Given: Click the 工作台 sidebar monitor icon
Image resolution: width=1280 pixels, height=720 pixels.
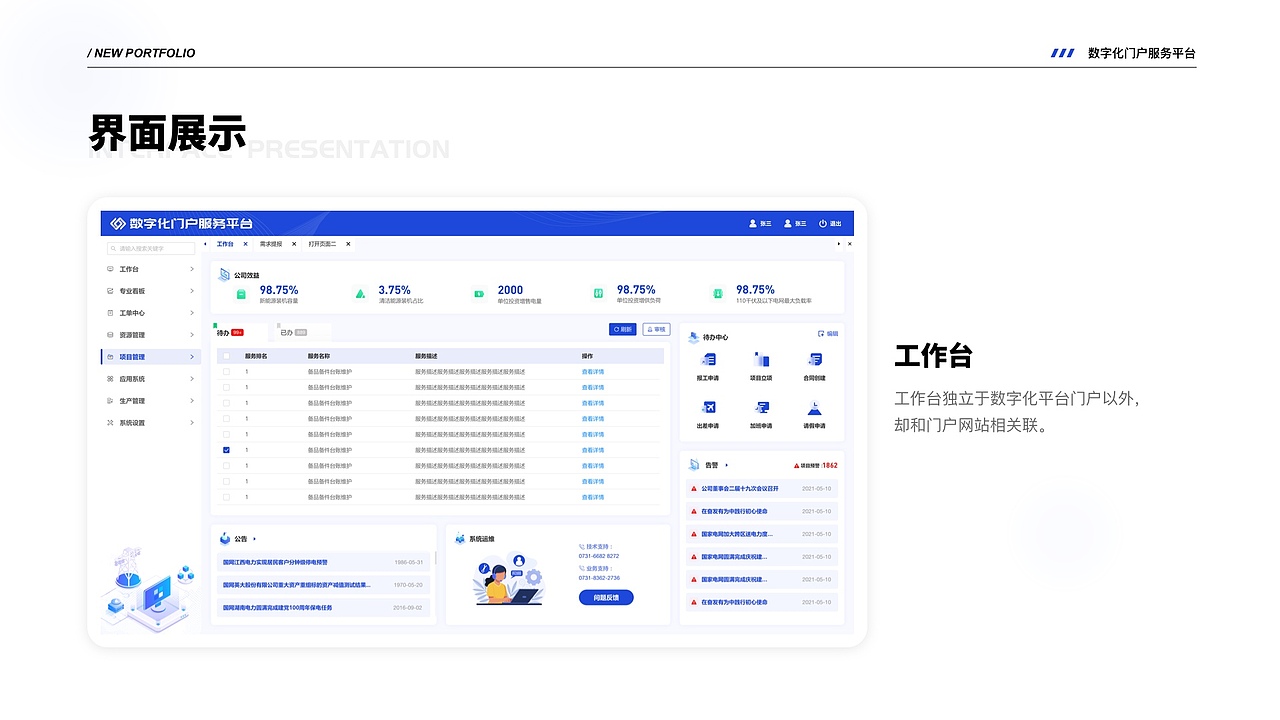Looking at the screenshot, I should [x=110, y=269].
